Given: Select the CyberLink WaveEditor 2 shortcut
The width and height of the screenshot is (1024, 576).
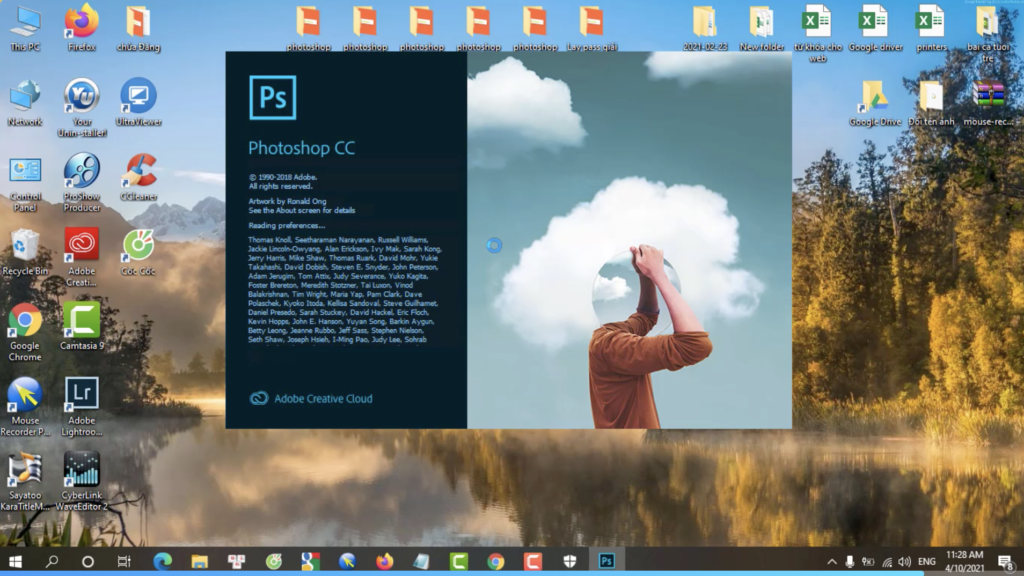Looking at the screenshot, I should tap(82, 481).
